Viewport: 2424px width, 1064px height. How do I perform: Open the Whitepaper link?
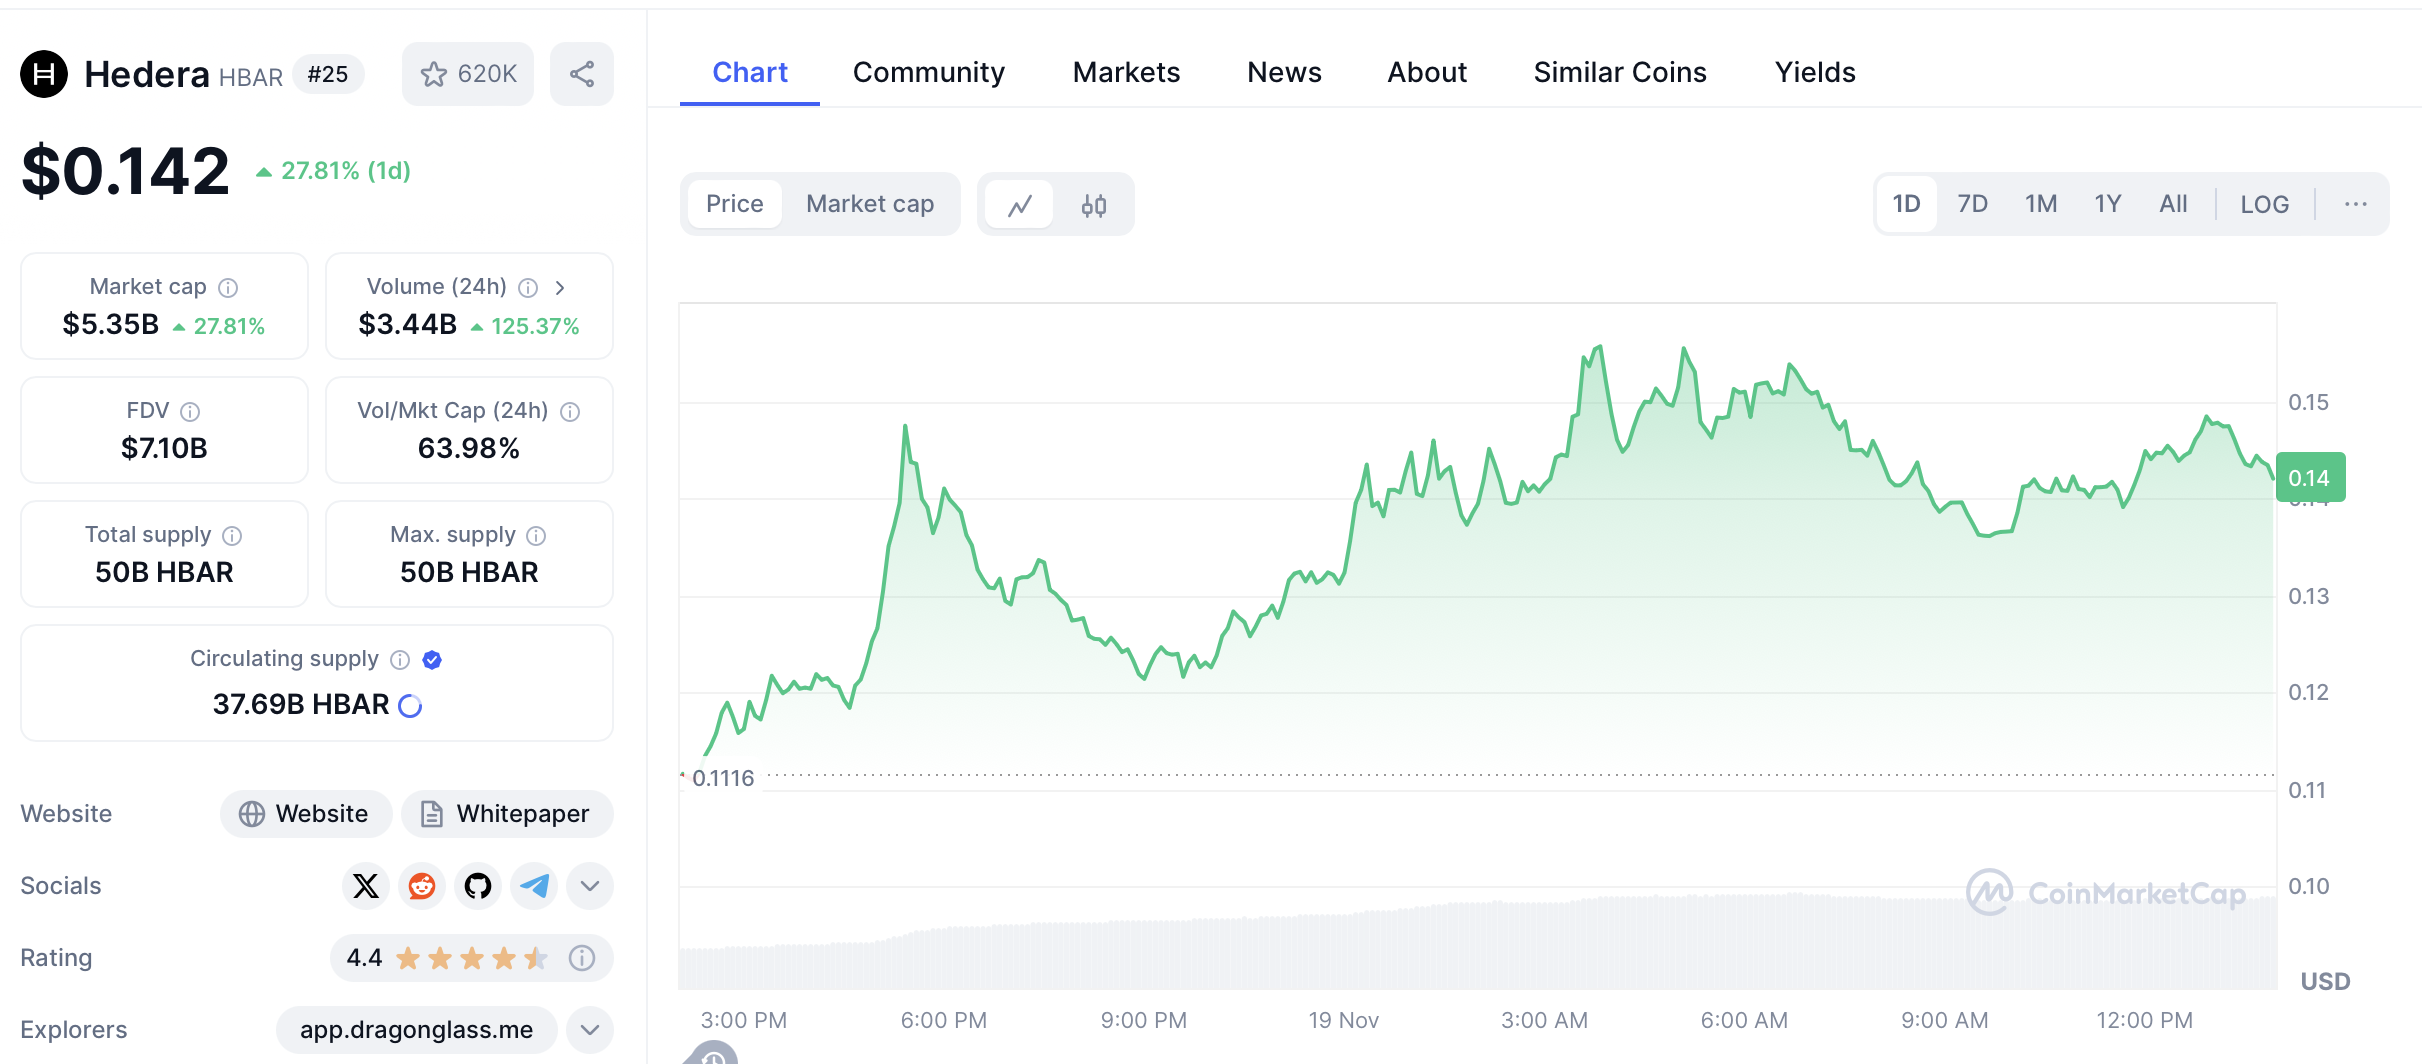[507, 814]
